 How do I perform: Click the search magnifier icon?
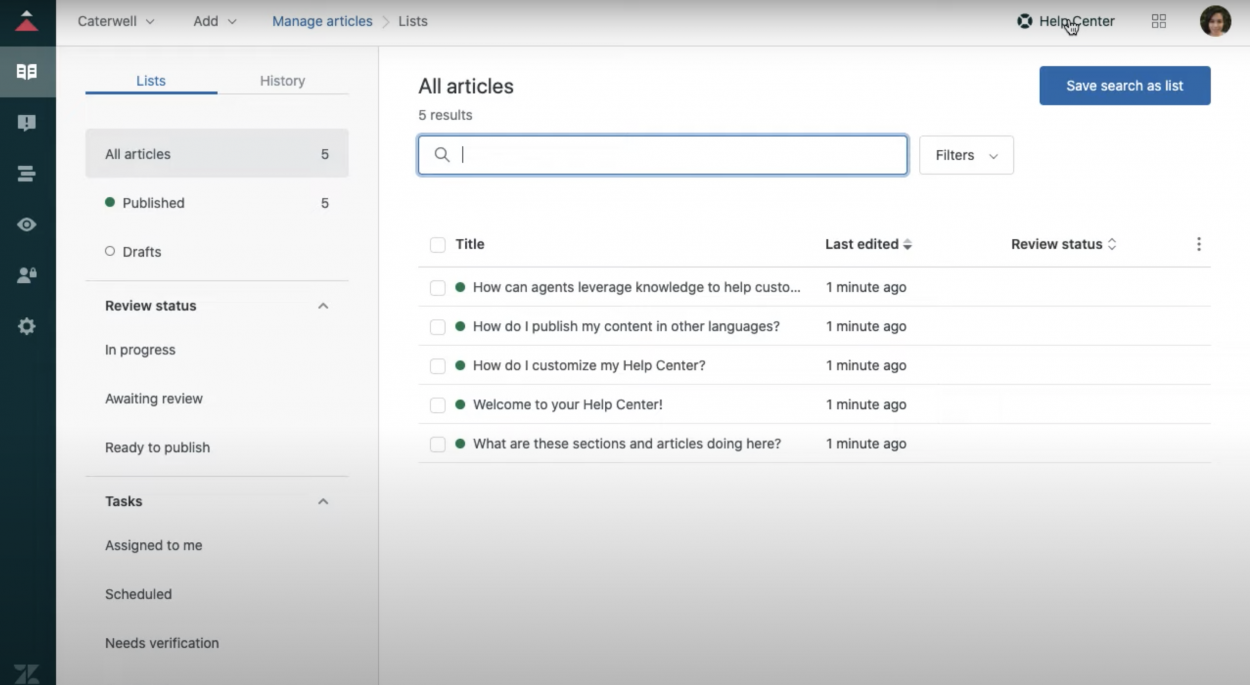tap(442, 155)
